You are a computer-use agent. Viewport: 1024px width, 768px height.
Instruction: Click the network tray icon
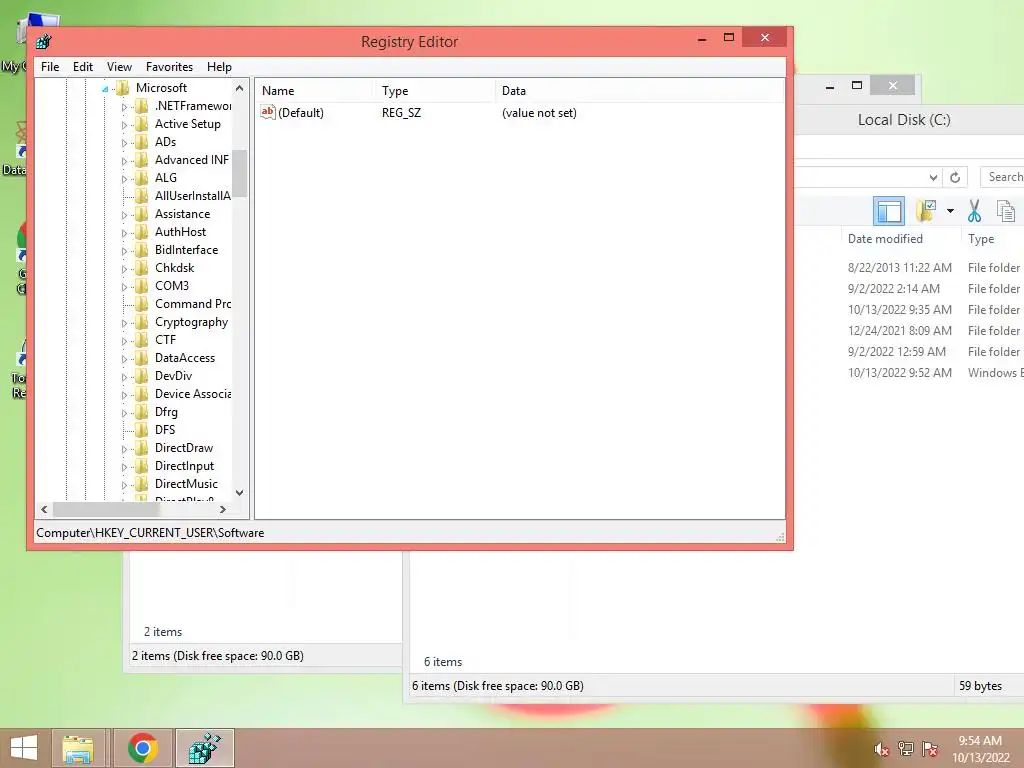(x=906, y=748)
